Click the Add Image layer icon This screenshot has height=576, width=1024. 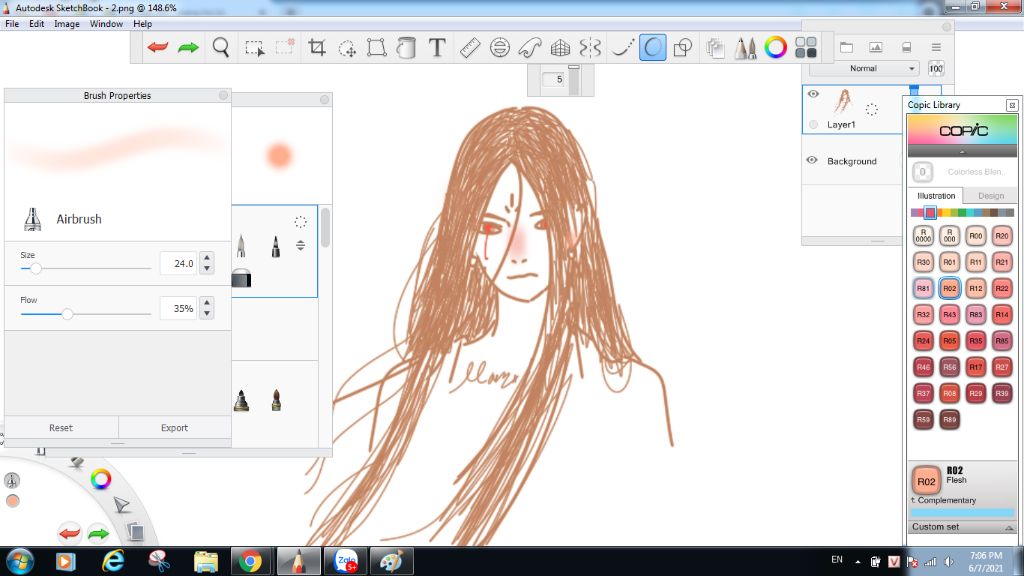[x=876, y=47]
